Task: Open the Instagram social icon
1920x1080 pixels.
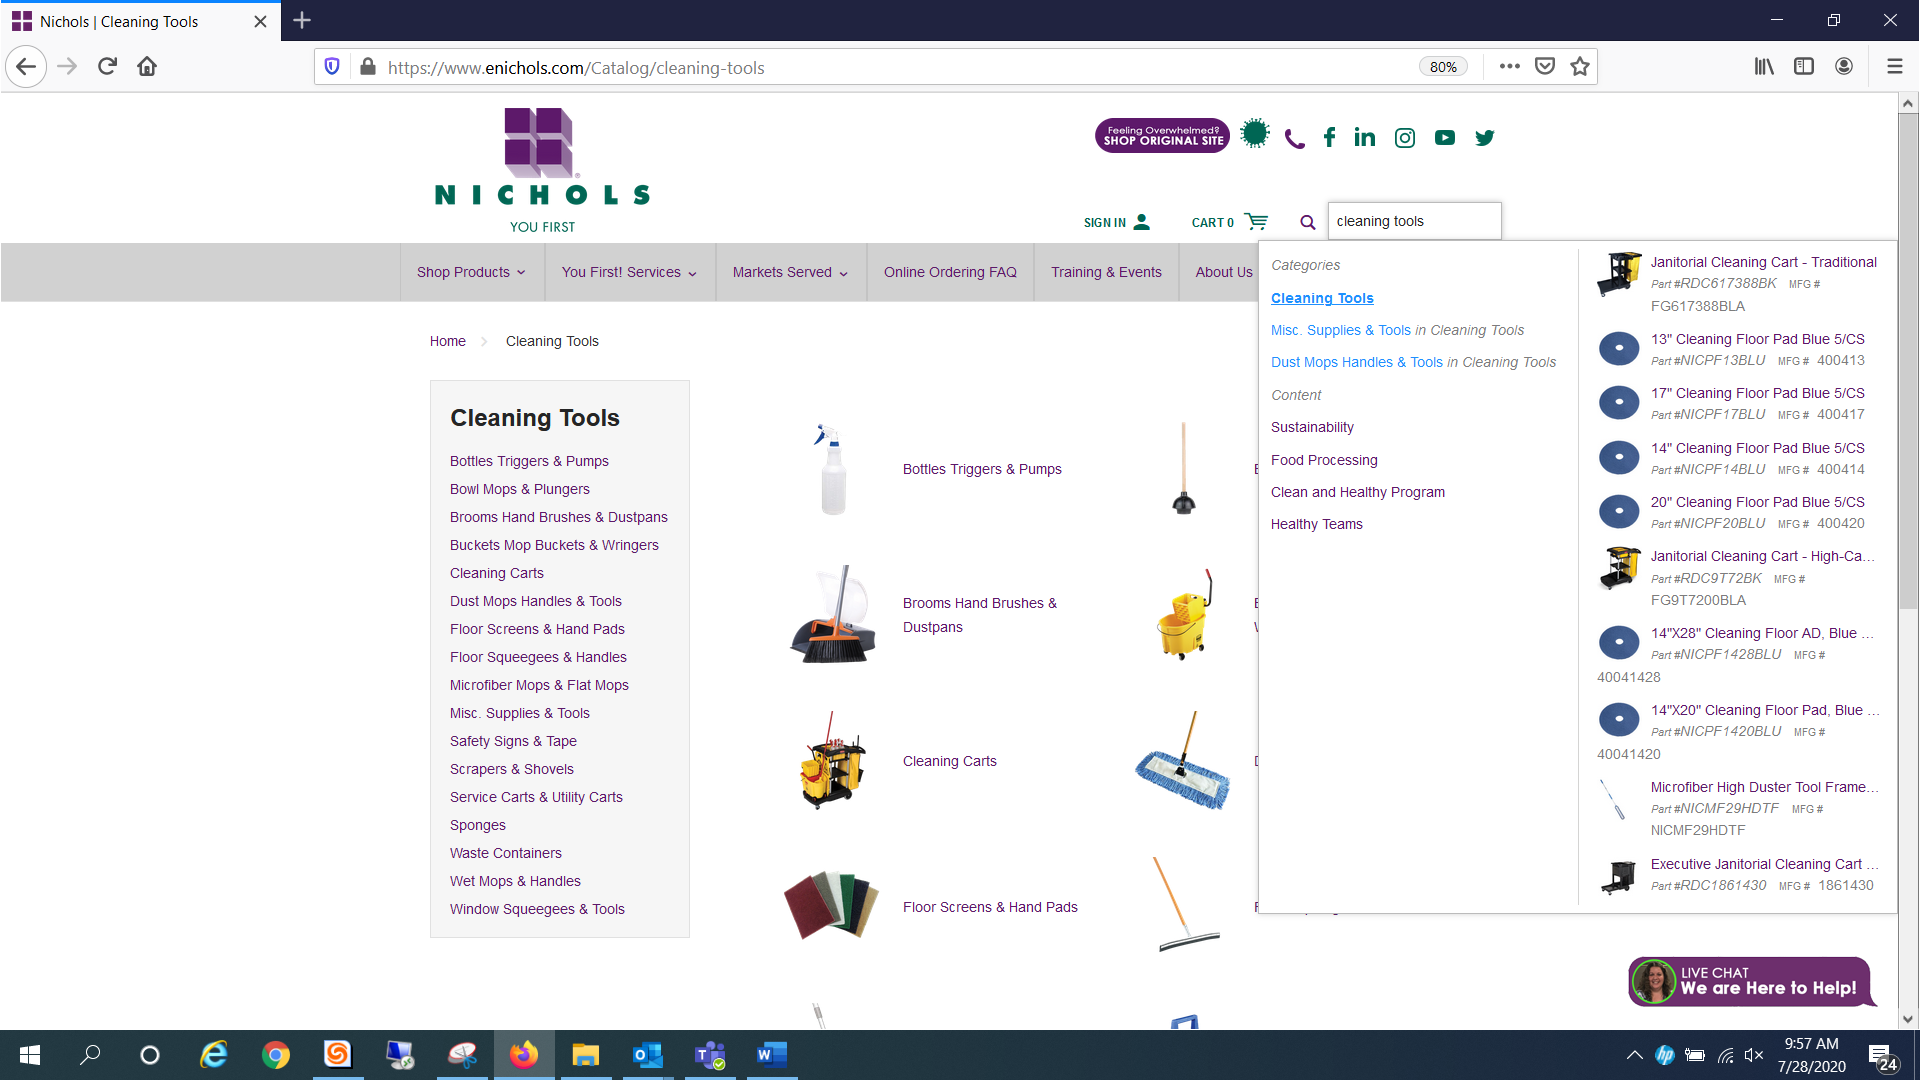Action: click(1405, 138)
